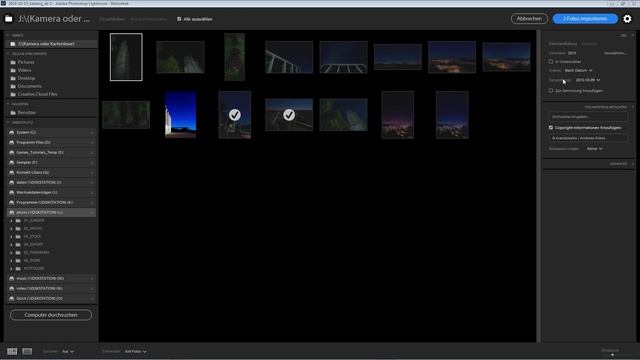Screen dimensions: 640x360
Task: Select J:\(Kamera oder Kartenleser) device entry
Action: [51, 44]
